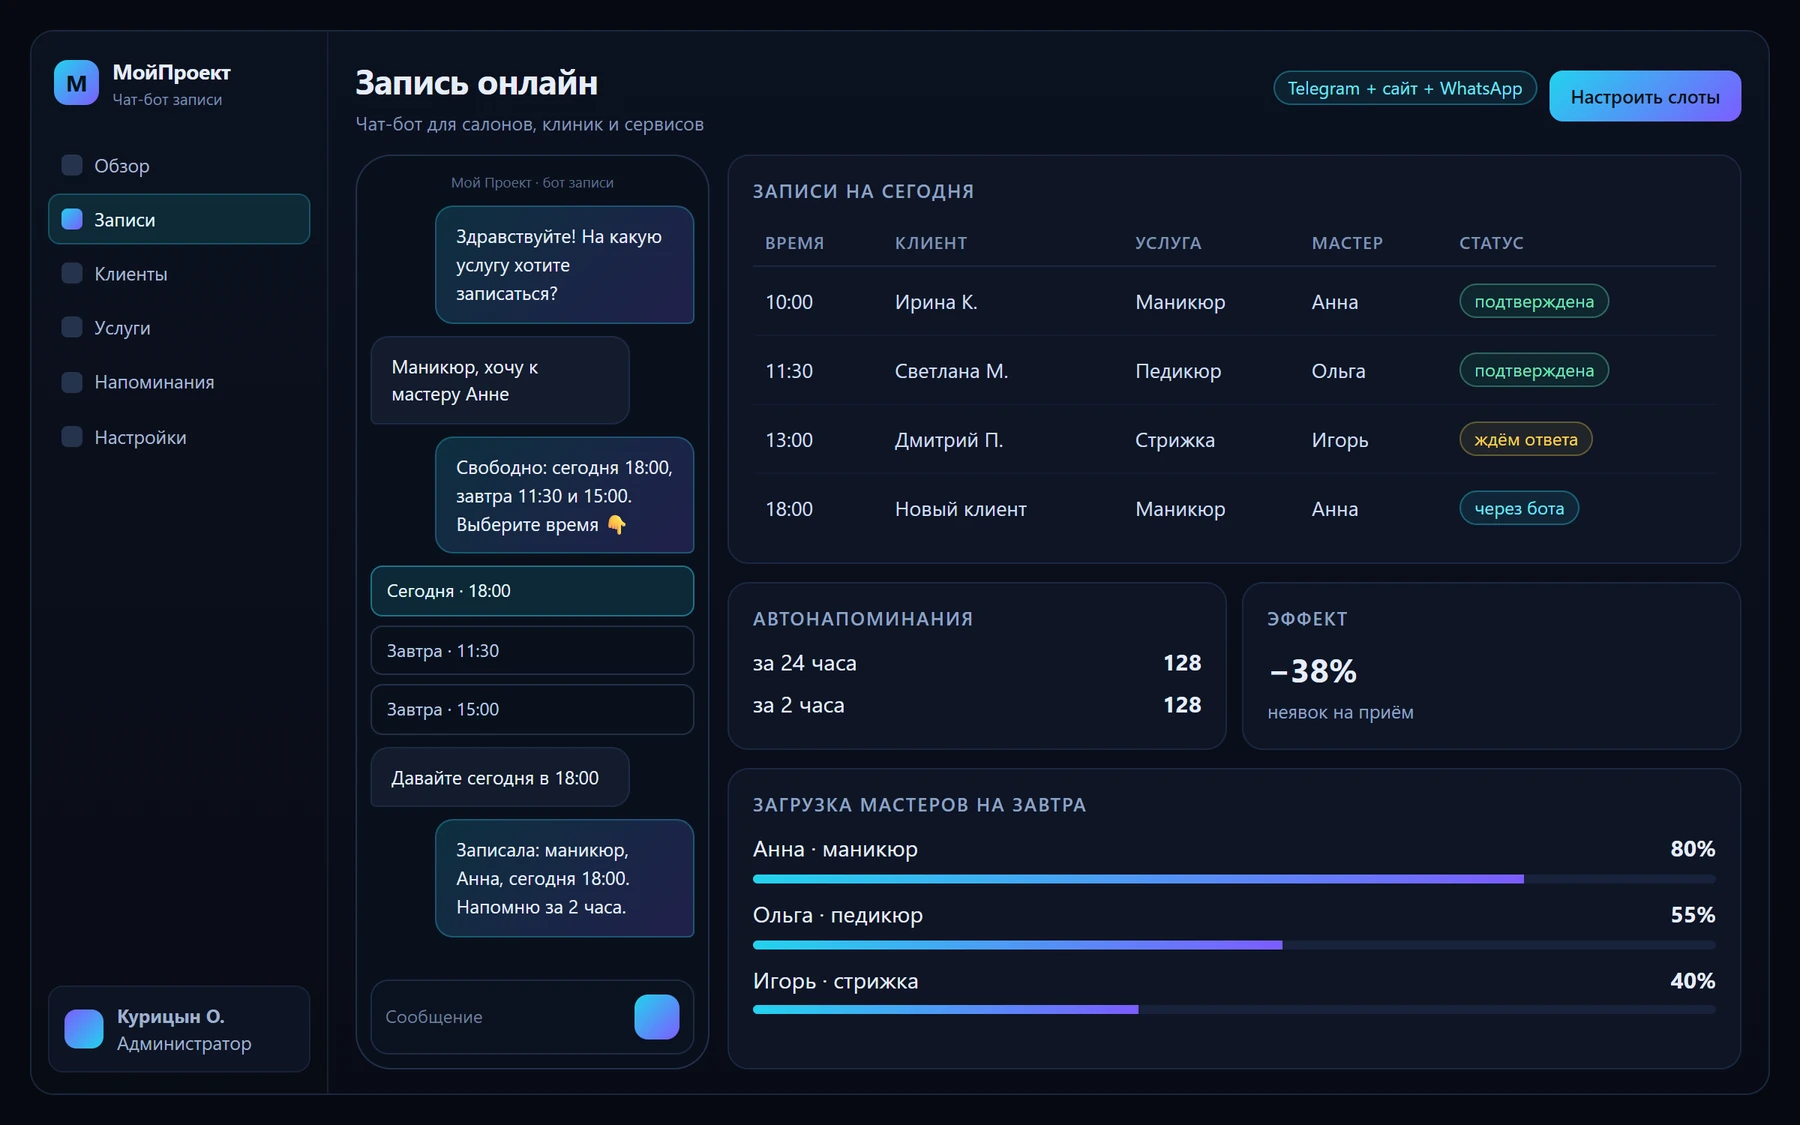Image resolution: width=1800 pixels, height=1125 pixels.
Task: Select client Дмитрий П. in table
Action: point(949,440)
